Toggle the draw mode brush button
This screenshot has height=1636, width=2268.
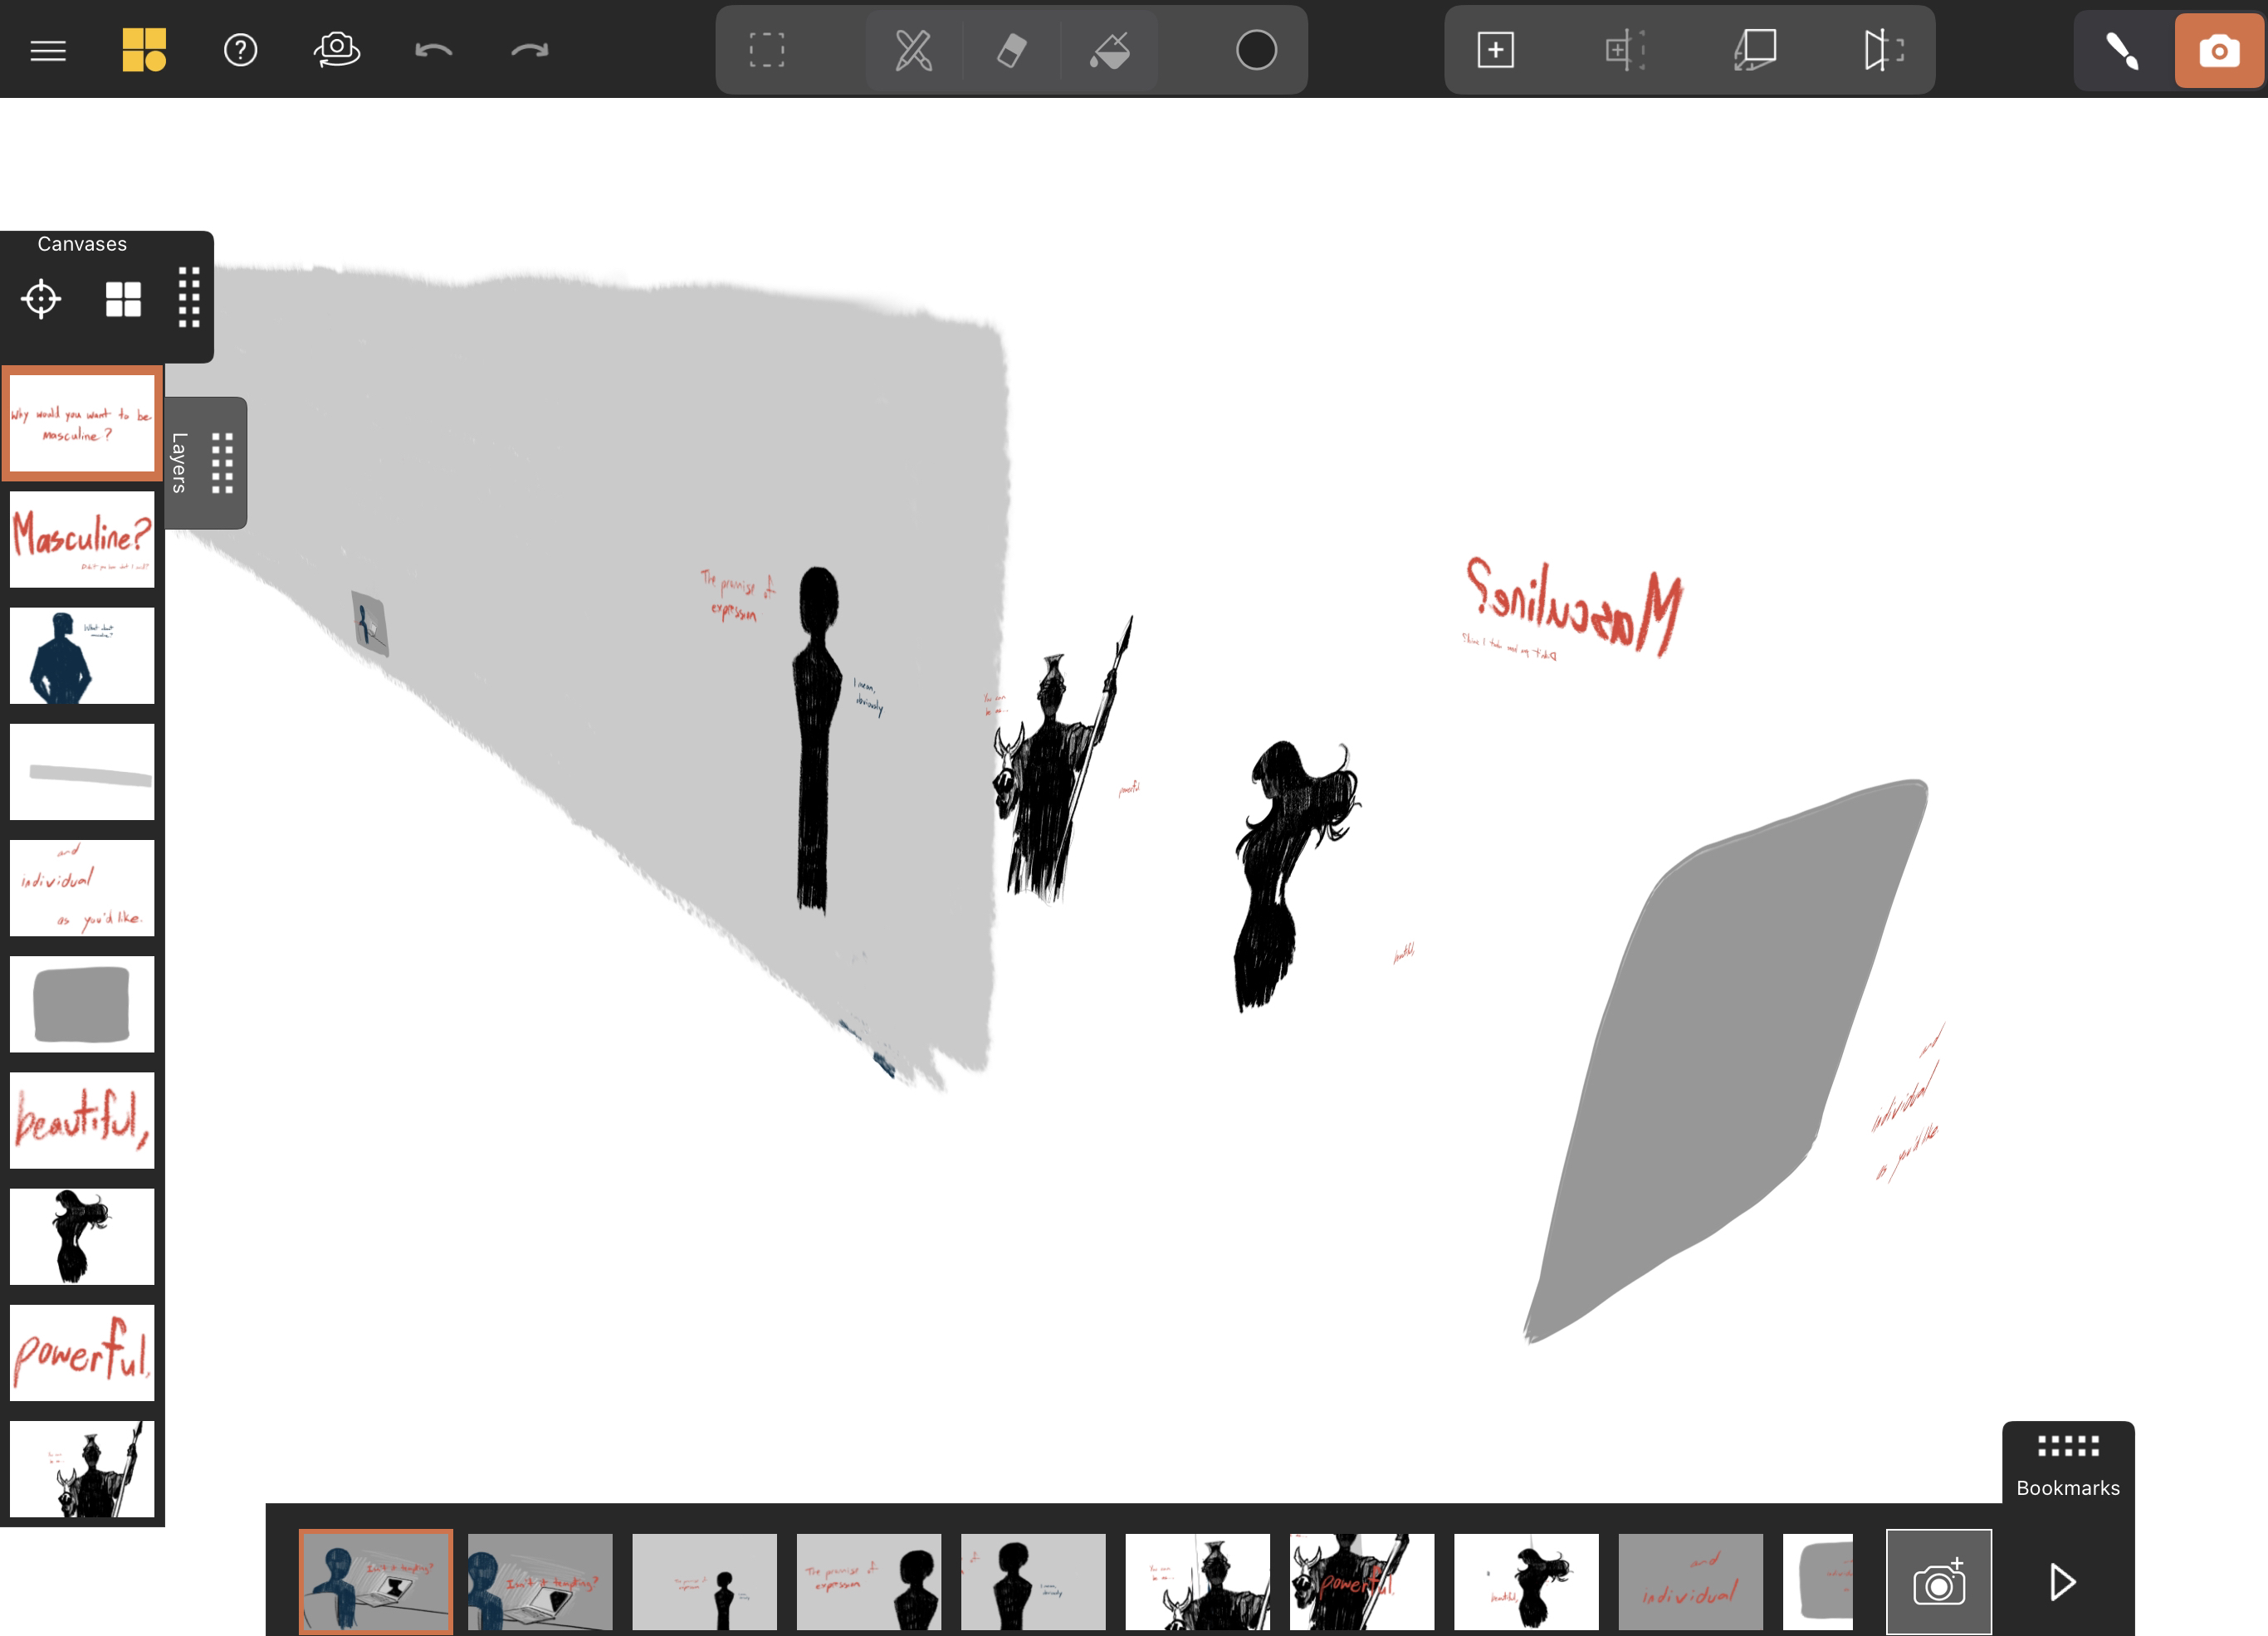[2122, 50]
